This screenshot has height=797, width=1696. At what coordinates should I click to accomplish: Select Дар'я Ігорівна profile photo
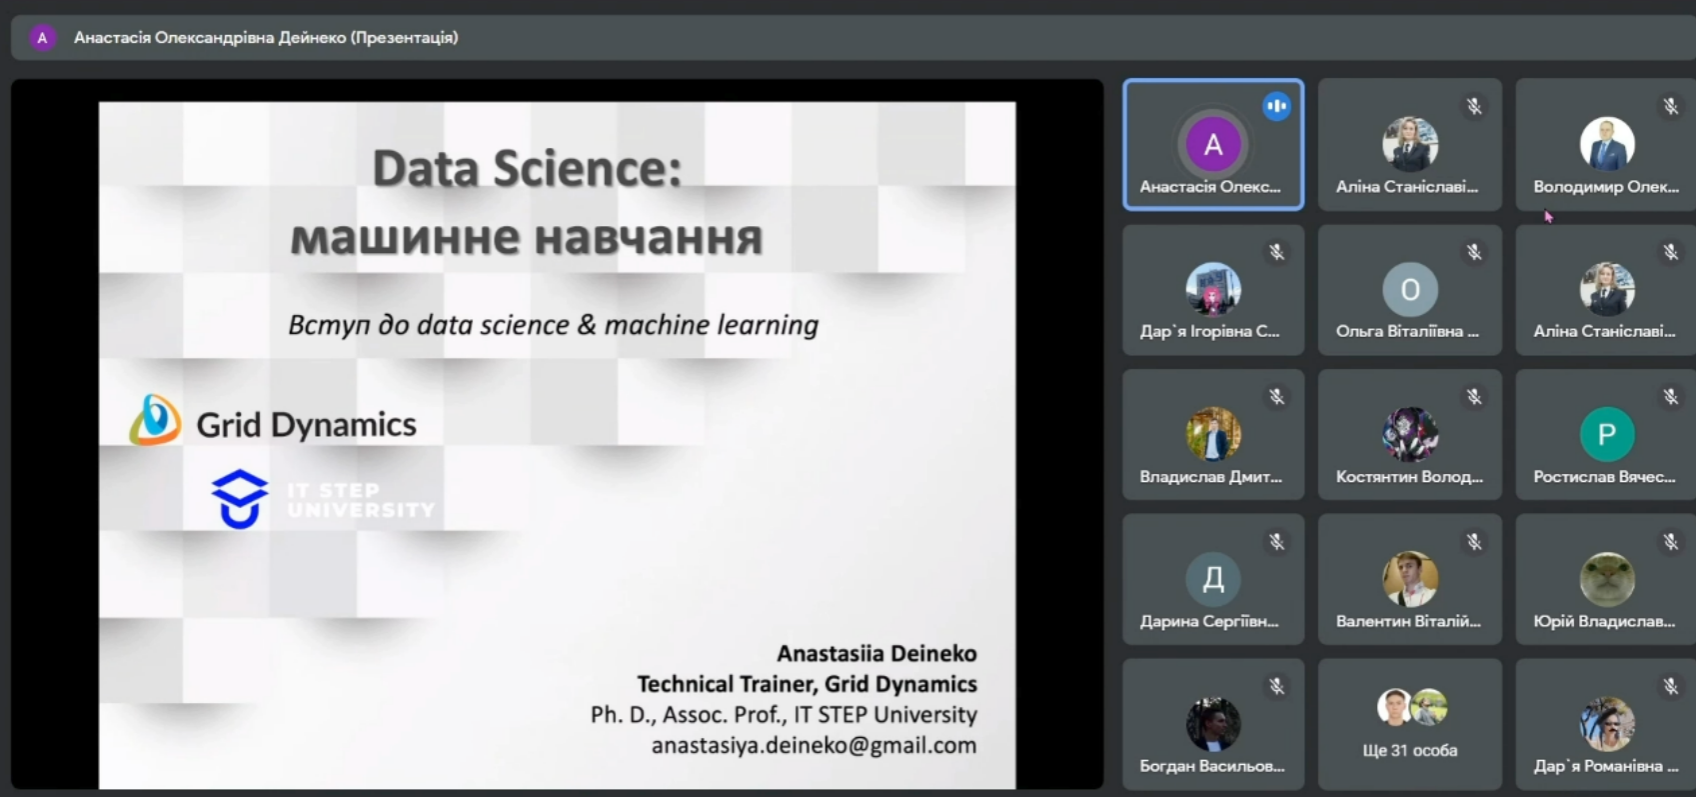pos(1213,289)
